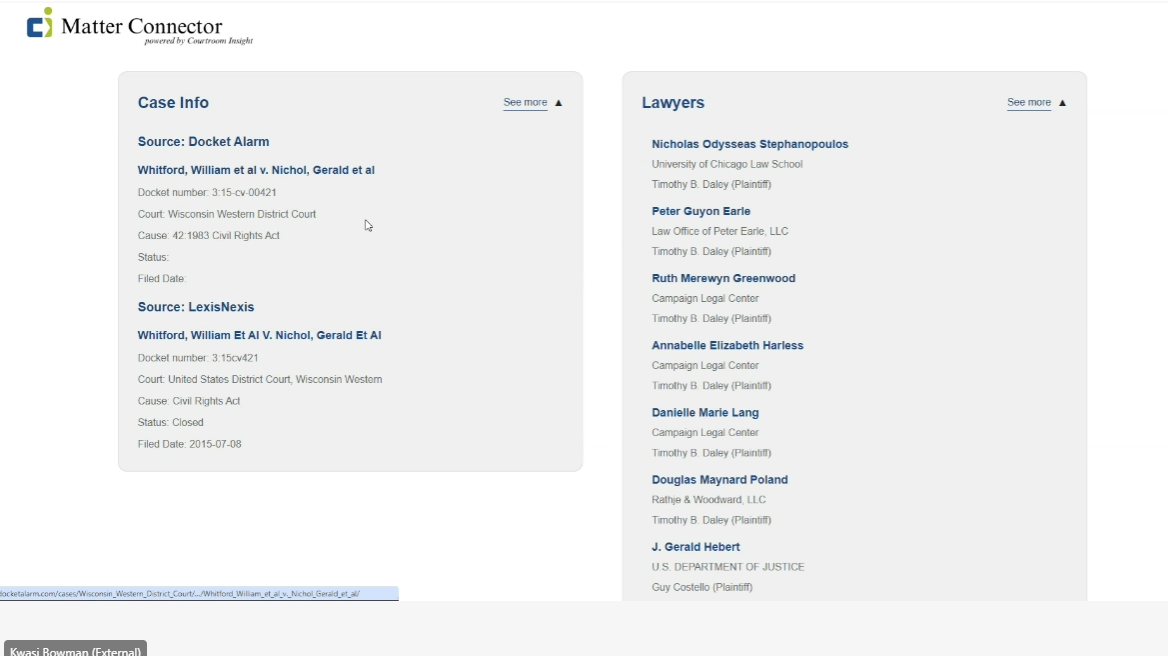Open Douglas Maynard Poland lawyer profile
Viewport: 1168px width, 656px height.
click(x=720, y=480)
